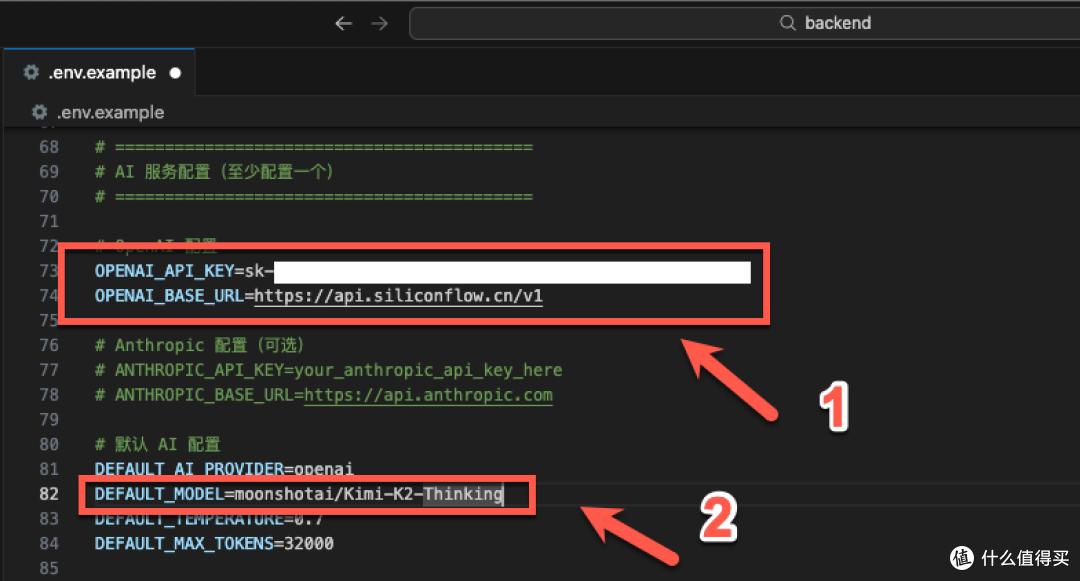Place cursor in the OPENAI_API_KEY text
Screen dimensions: 1080x581
pyautogui.click(x=165, y=271)
